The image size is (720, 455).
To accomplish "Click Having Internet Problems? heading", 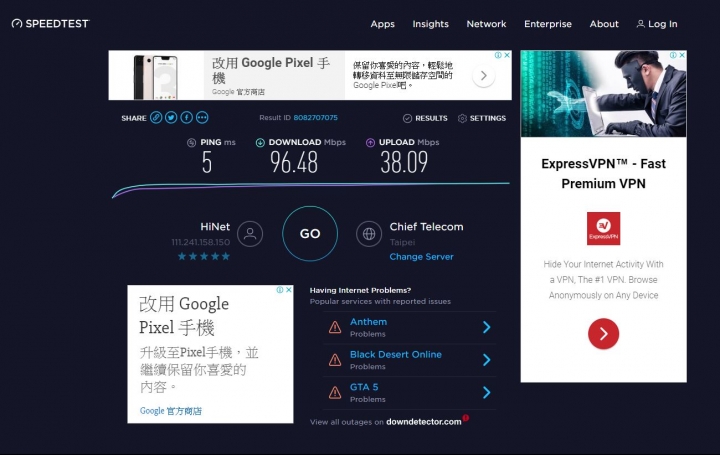I will (x=360, y=290).
